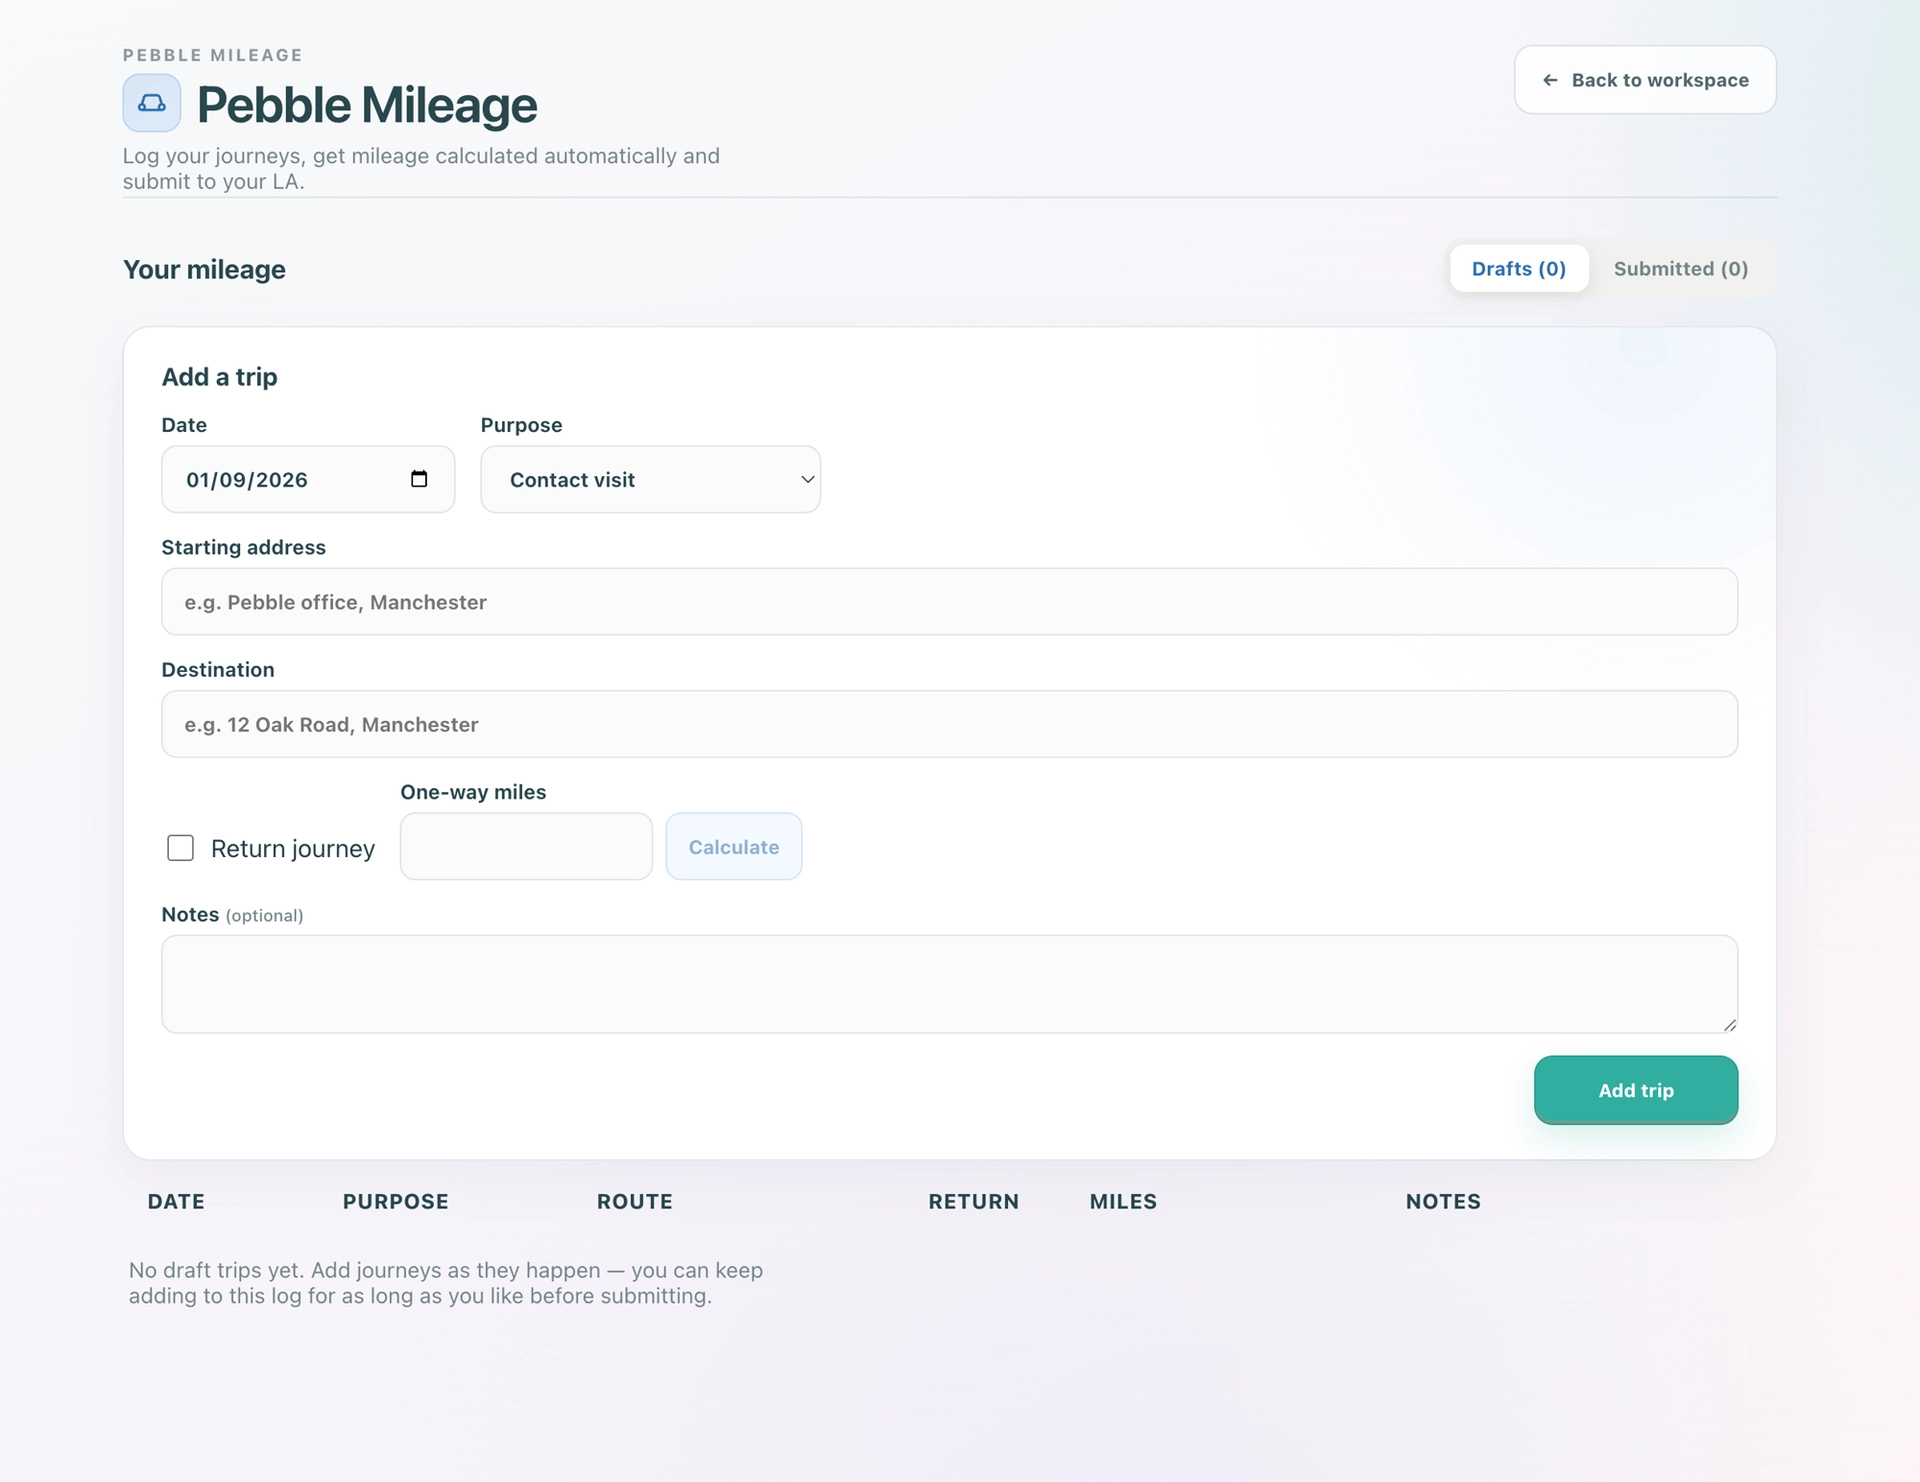Click the small PEBBLE MILEAGE eyebrow text

[x=213, y=55]
